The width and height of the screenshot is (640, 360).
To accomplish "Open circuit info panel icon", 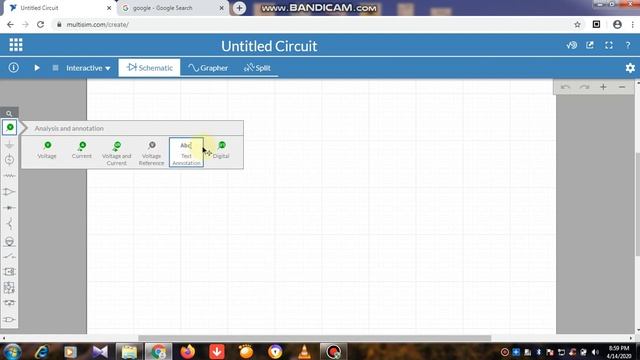I will coord(13,67).
